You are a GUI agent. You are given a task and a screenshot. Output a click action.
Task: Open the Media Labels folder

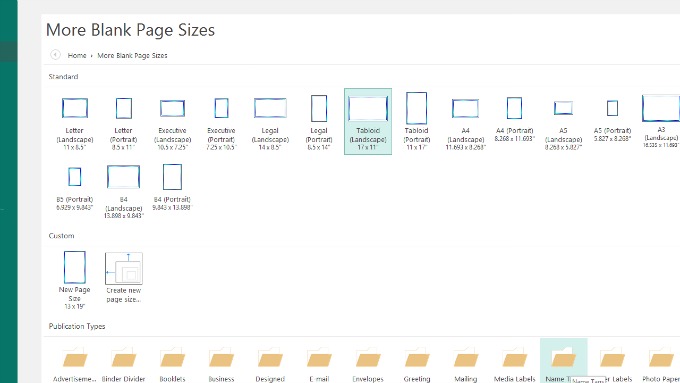tap(514, 363)
